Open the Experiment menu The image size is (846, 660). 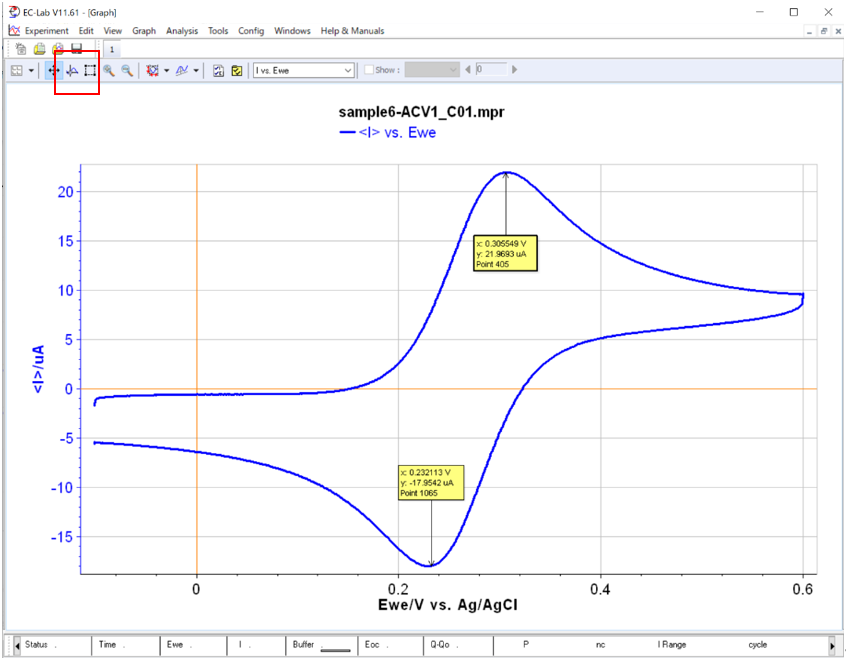[47, 31]
